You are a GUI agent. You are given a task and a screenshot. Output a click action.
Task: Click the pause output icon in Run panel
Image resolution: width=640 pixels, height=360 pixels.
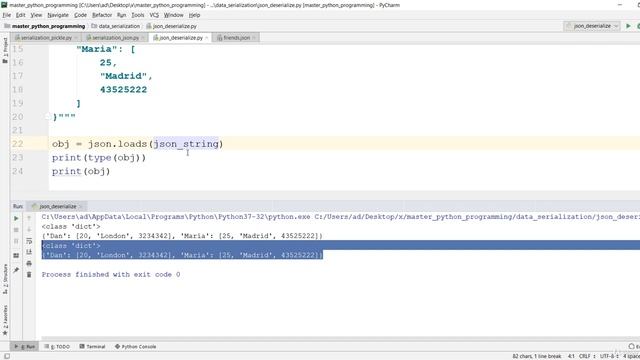point(16,241)
